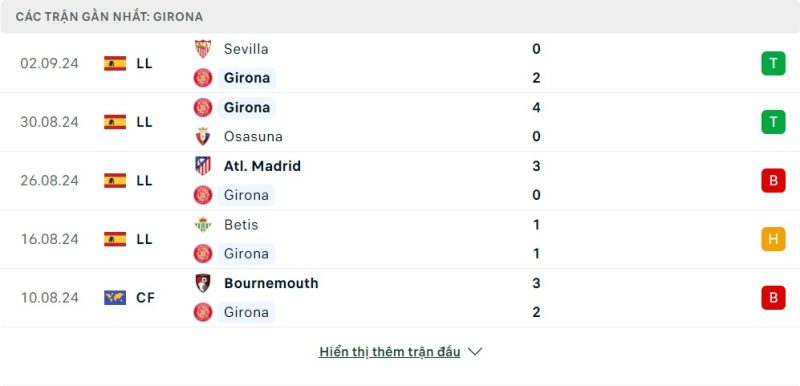The image size is (800, 386).
Task: Click the LL league label on 16.08.24 row
Action: [x=144, y=239]
